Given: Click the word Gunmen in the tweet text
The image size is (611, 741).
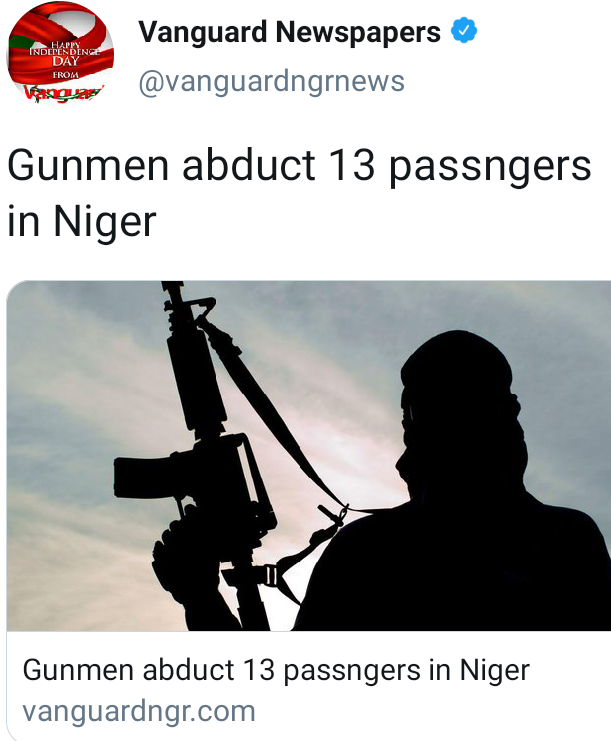Looking at the screenshot, I should [x=88, y=166].
